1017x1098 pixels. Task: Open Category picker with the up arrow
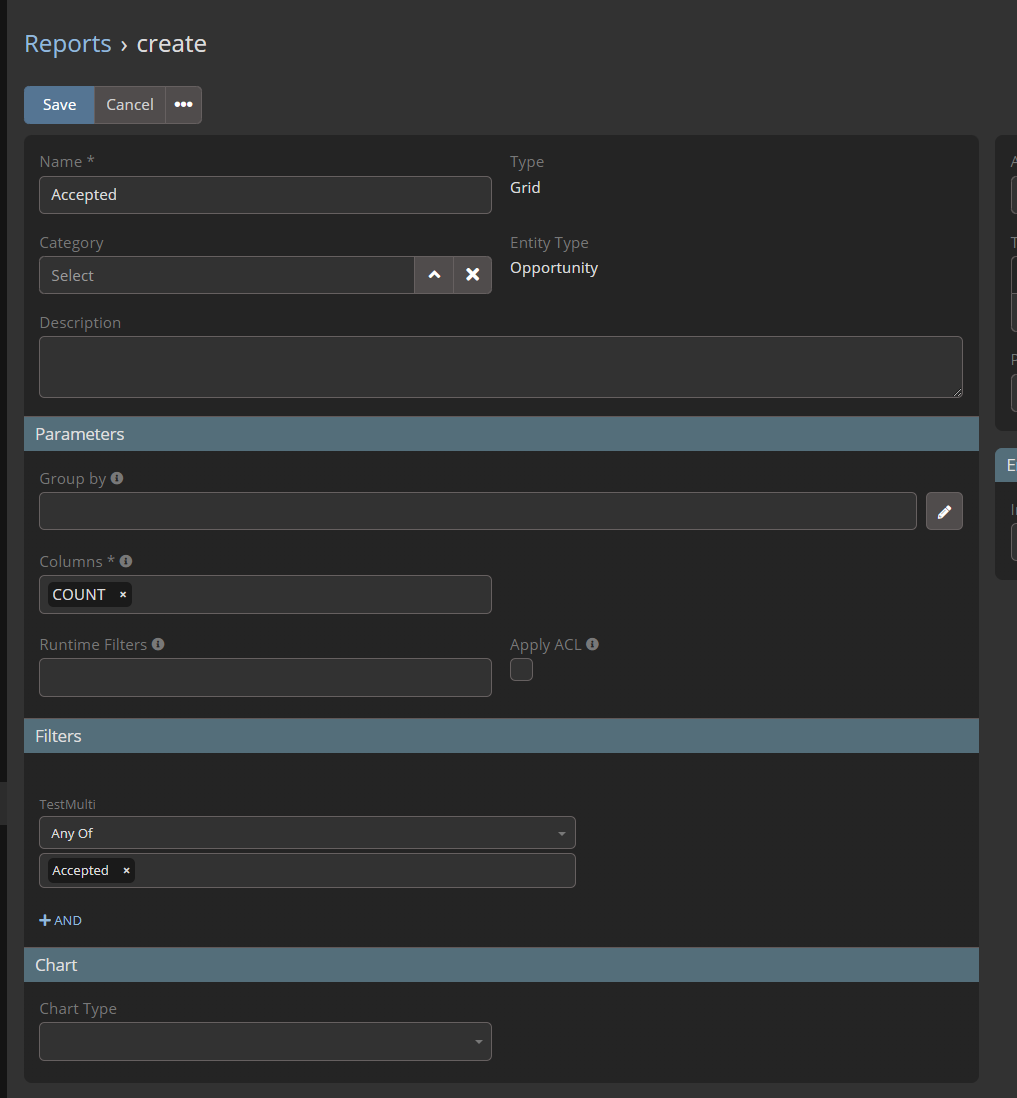434,275
